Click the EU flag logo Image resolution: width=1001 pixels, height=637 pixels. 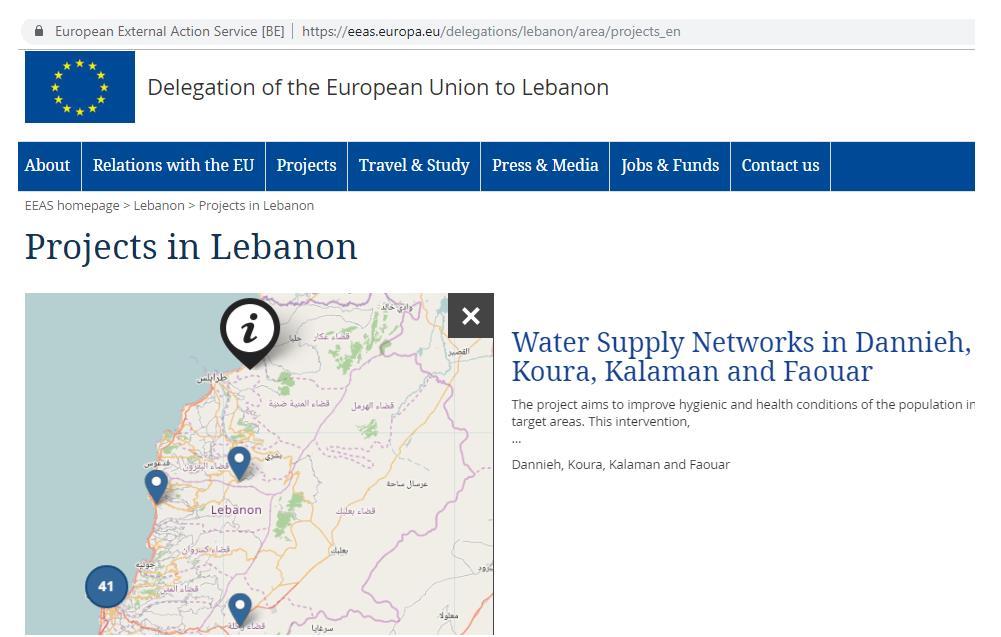pyautogui.click(x=80, y=87)
